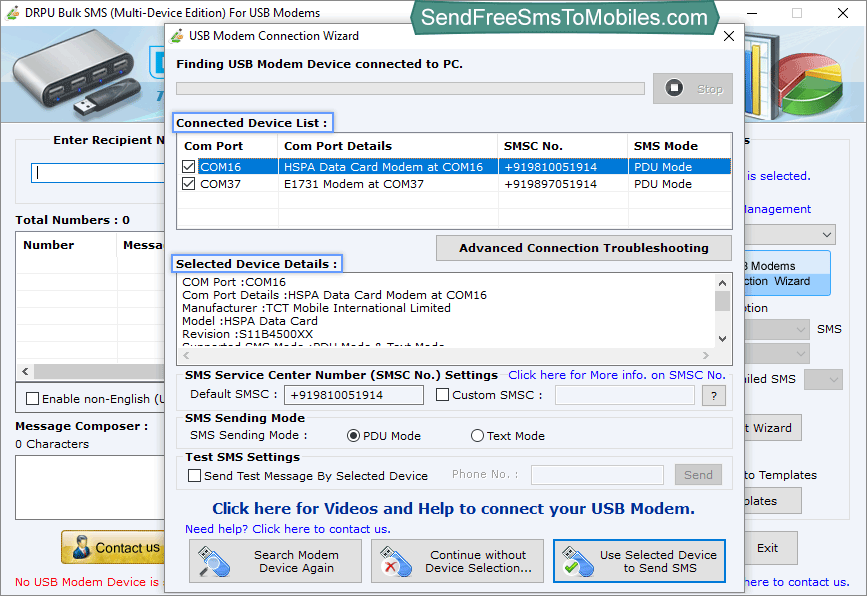Click the device details scroll up arrow
Screen dimensions: 867x596
722,283
